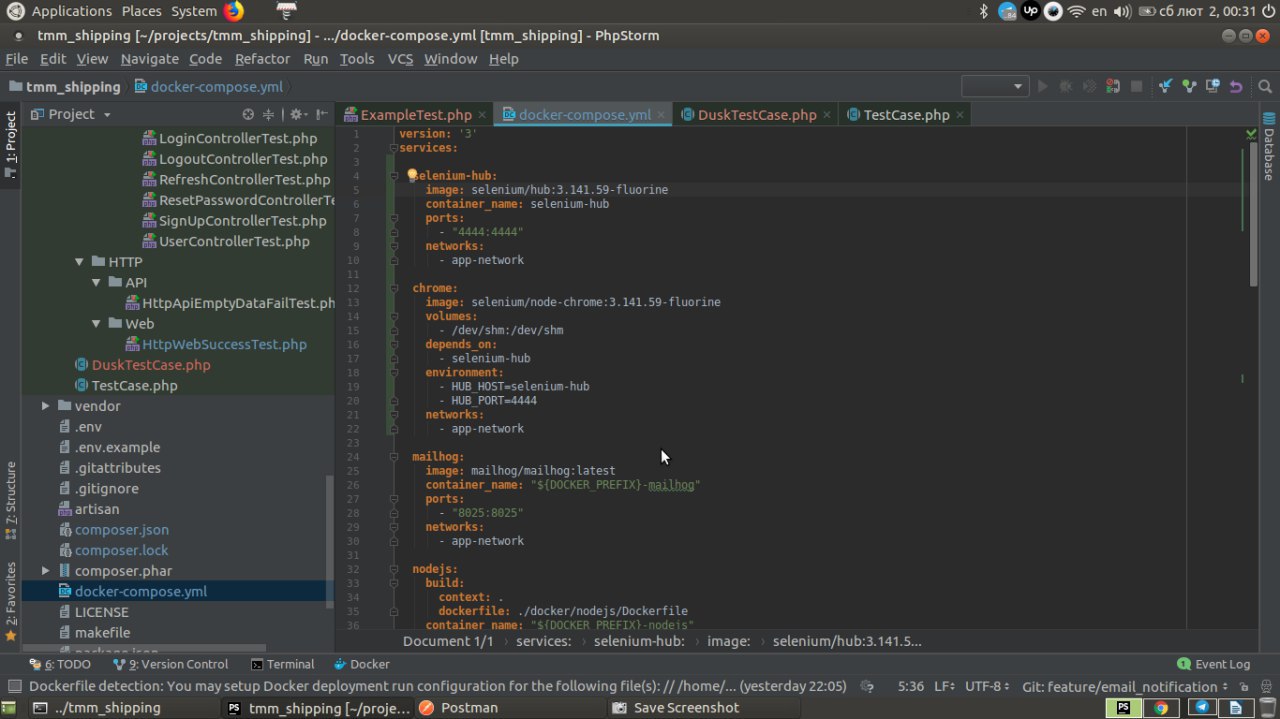Click the Debug bug toolbar icon
Image resolution: width=1280 pixels, height=719 pixels.
pos(1066,87)
